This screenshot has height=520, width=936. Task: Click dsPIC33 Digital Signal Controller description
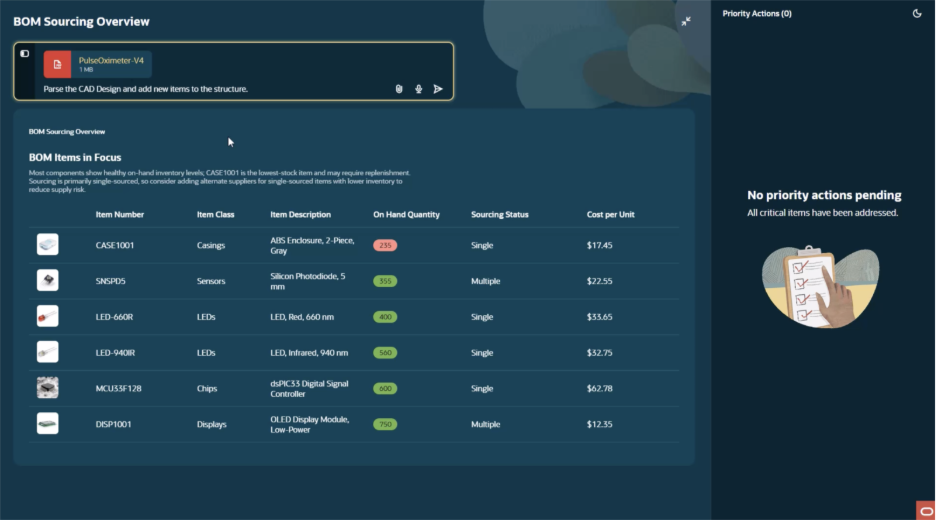click(309, 389)
